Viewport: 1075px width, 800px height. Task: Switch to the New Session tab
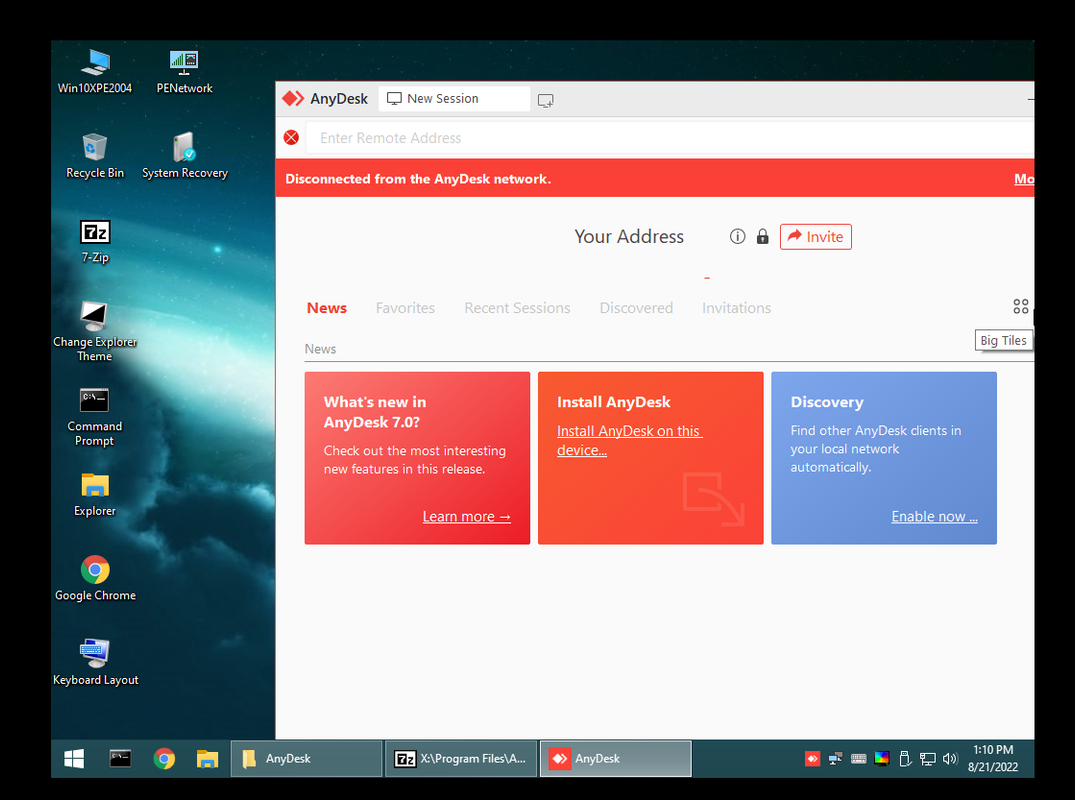[454, 99]
